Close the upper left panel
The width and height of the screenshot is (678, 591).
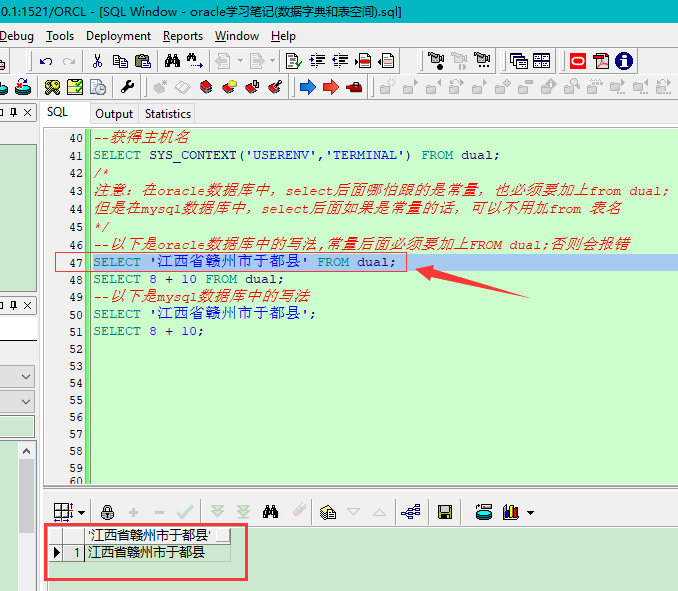[28, 113]
